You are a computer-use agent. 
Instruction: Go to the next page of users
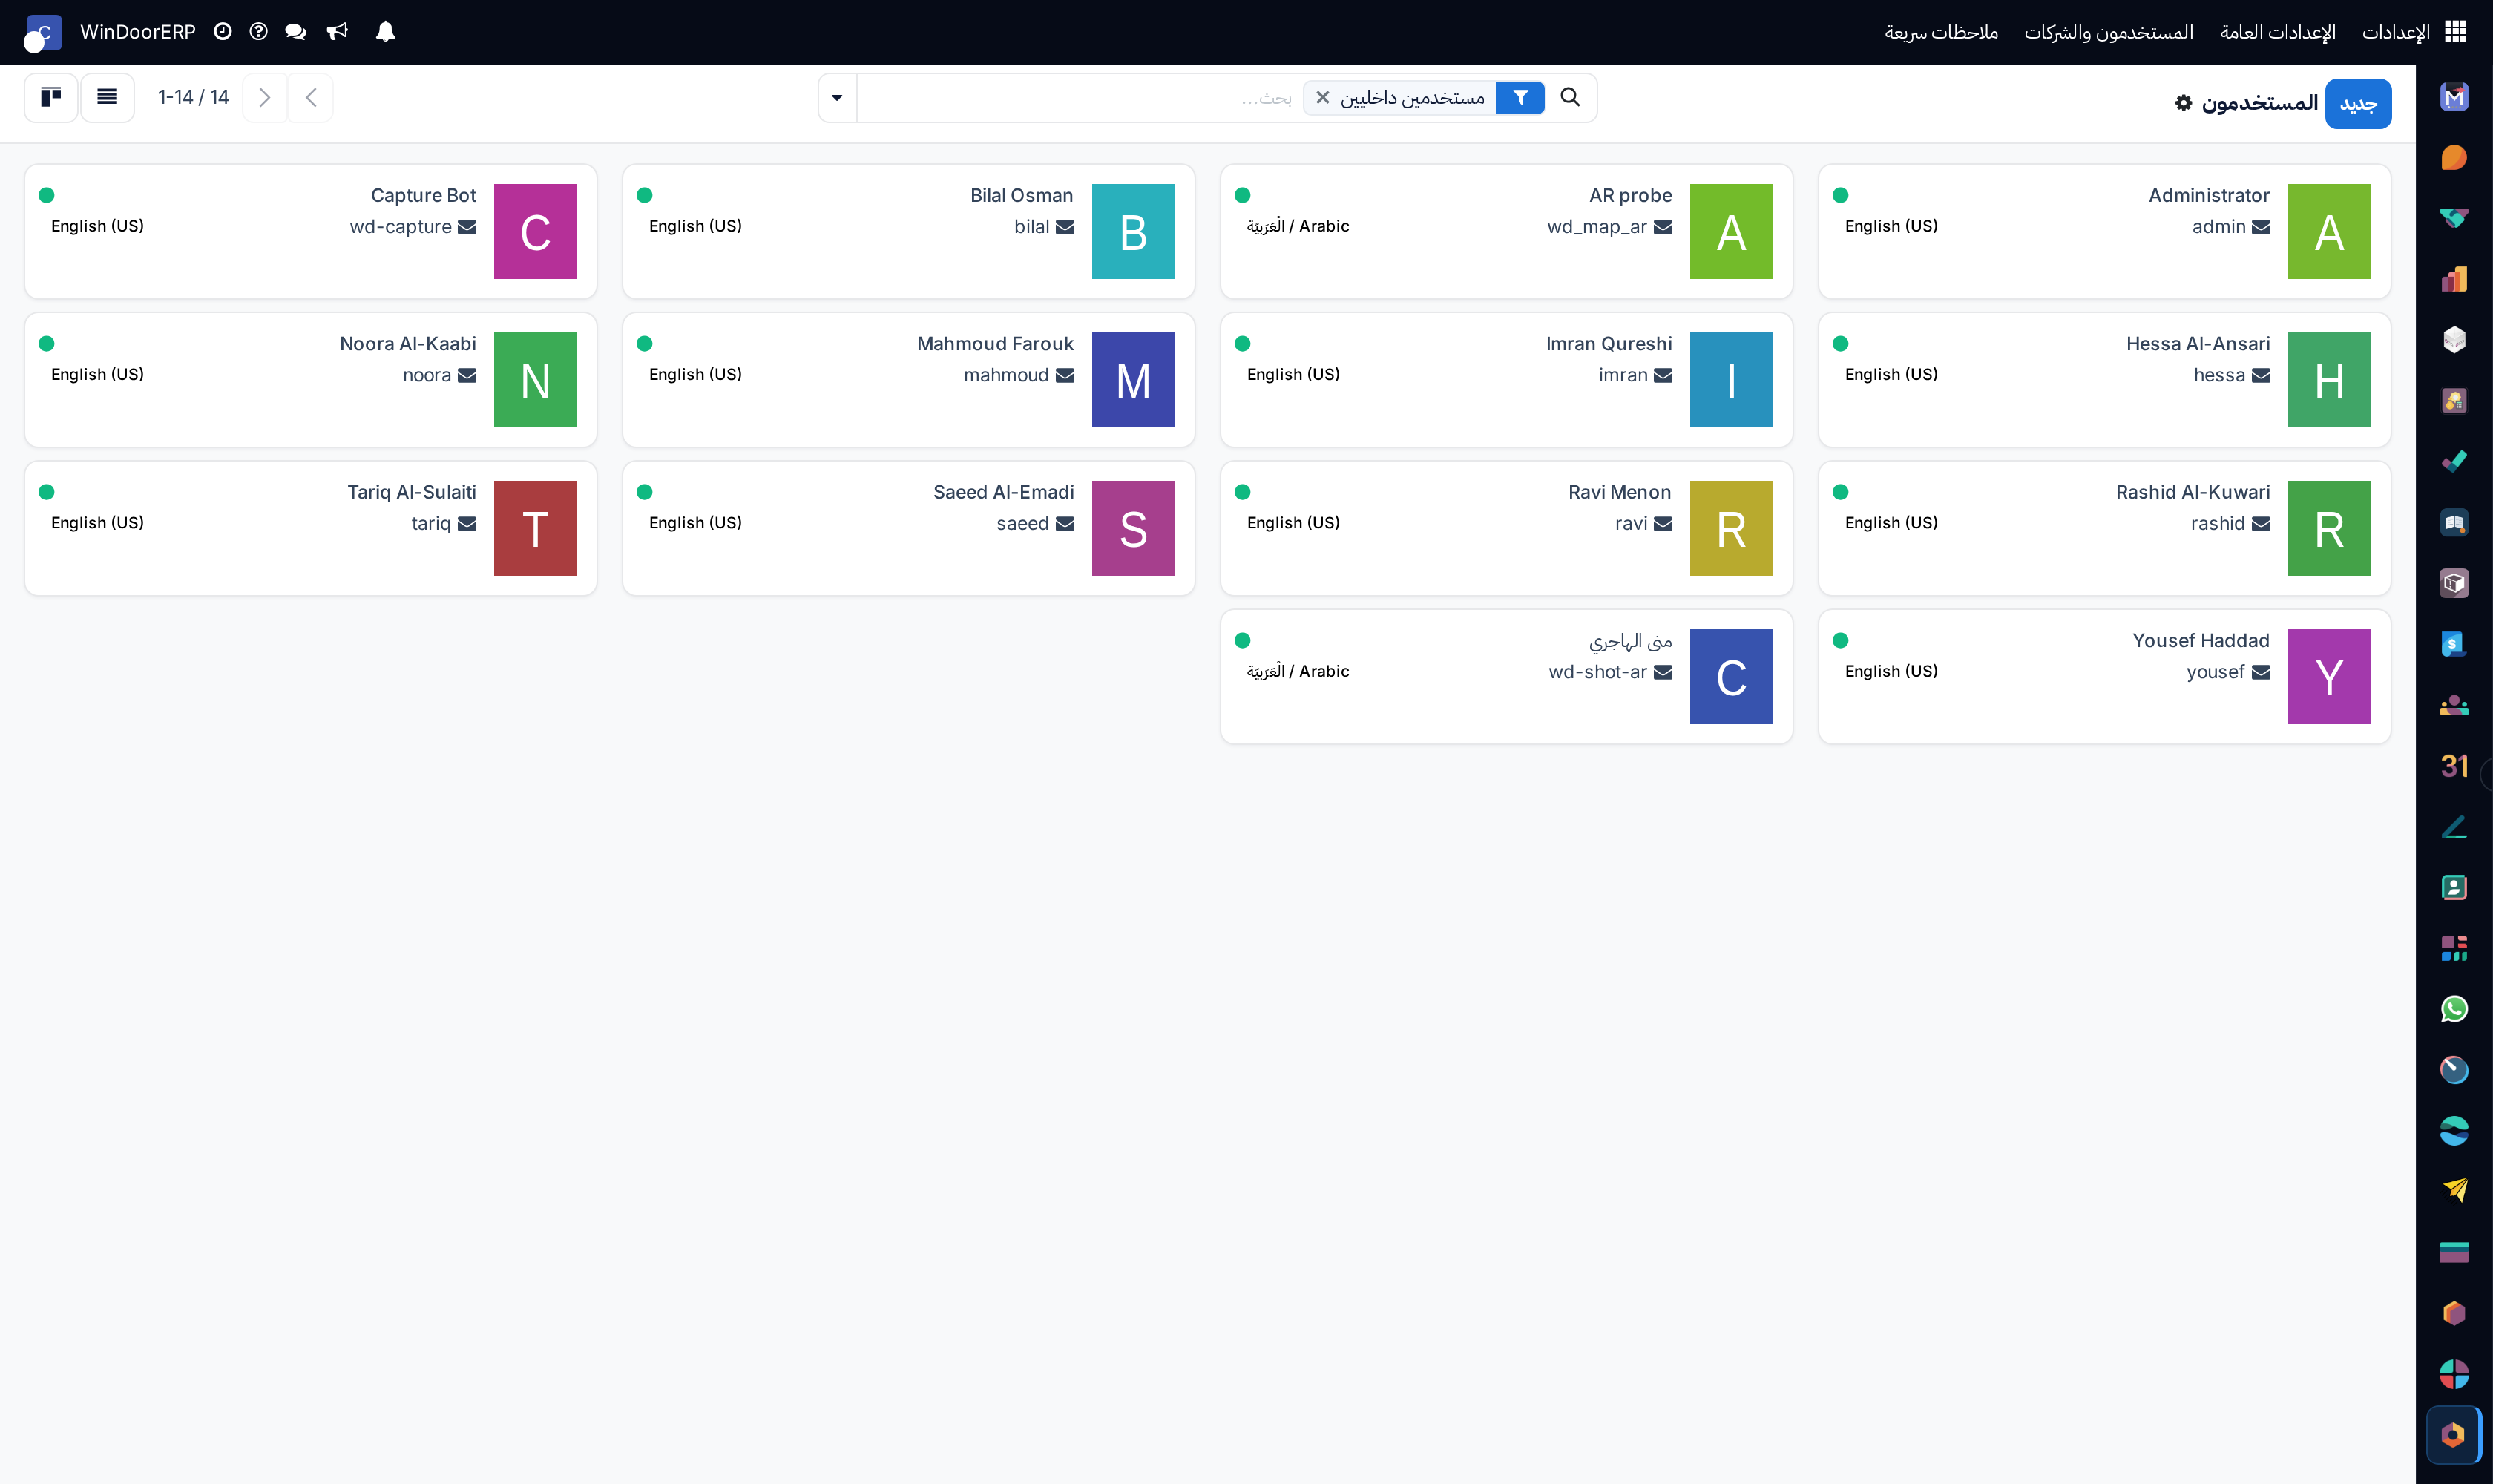point(311,97)
